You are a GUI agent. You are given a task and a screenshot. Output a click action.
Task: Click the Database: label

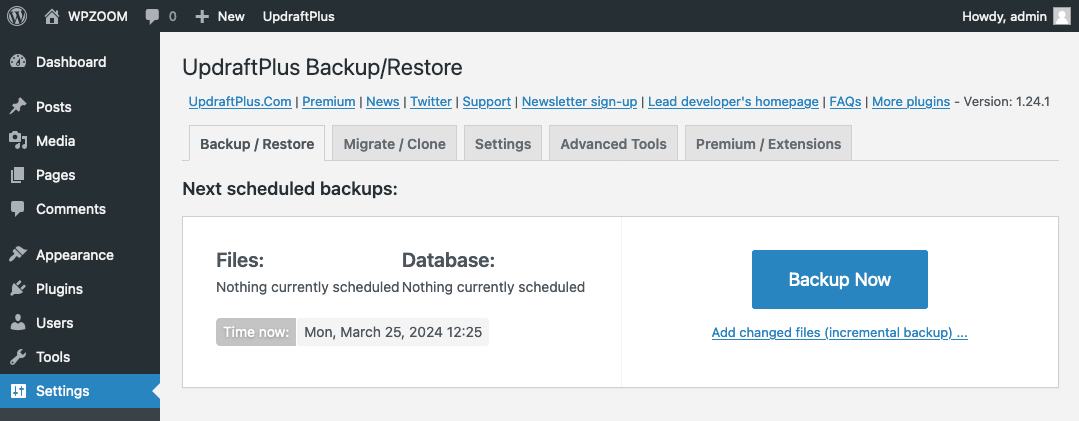(x=448, y=260)
